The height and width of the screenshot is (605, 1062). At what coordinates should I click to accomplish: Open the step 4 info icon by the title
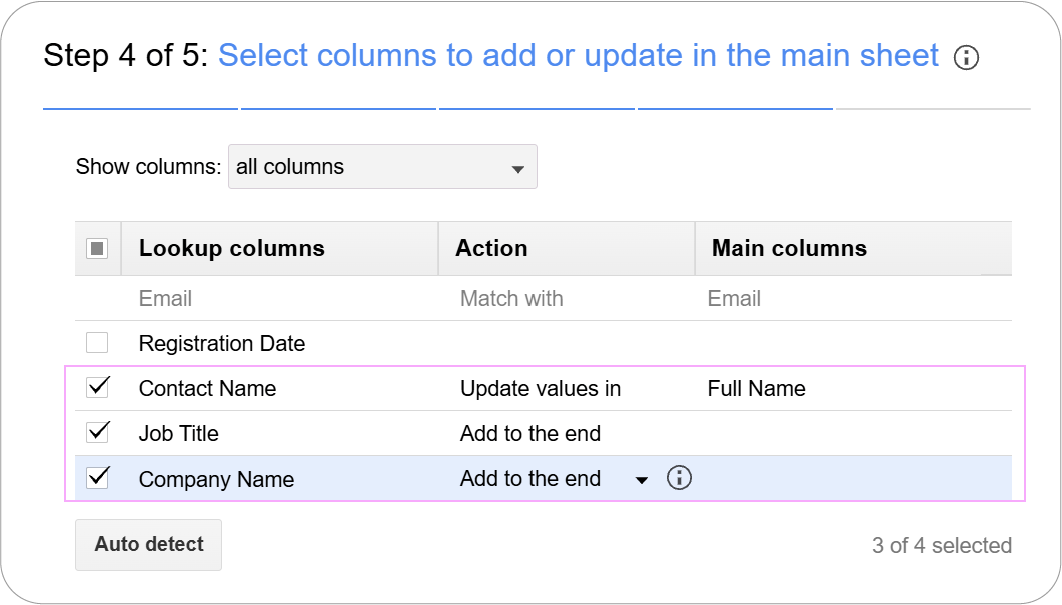pyautogui.click(x=966, y=58)
